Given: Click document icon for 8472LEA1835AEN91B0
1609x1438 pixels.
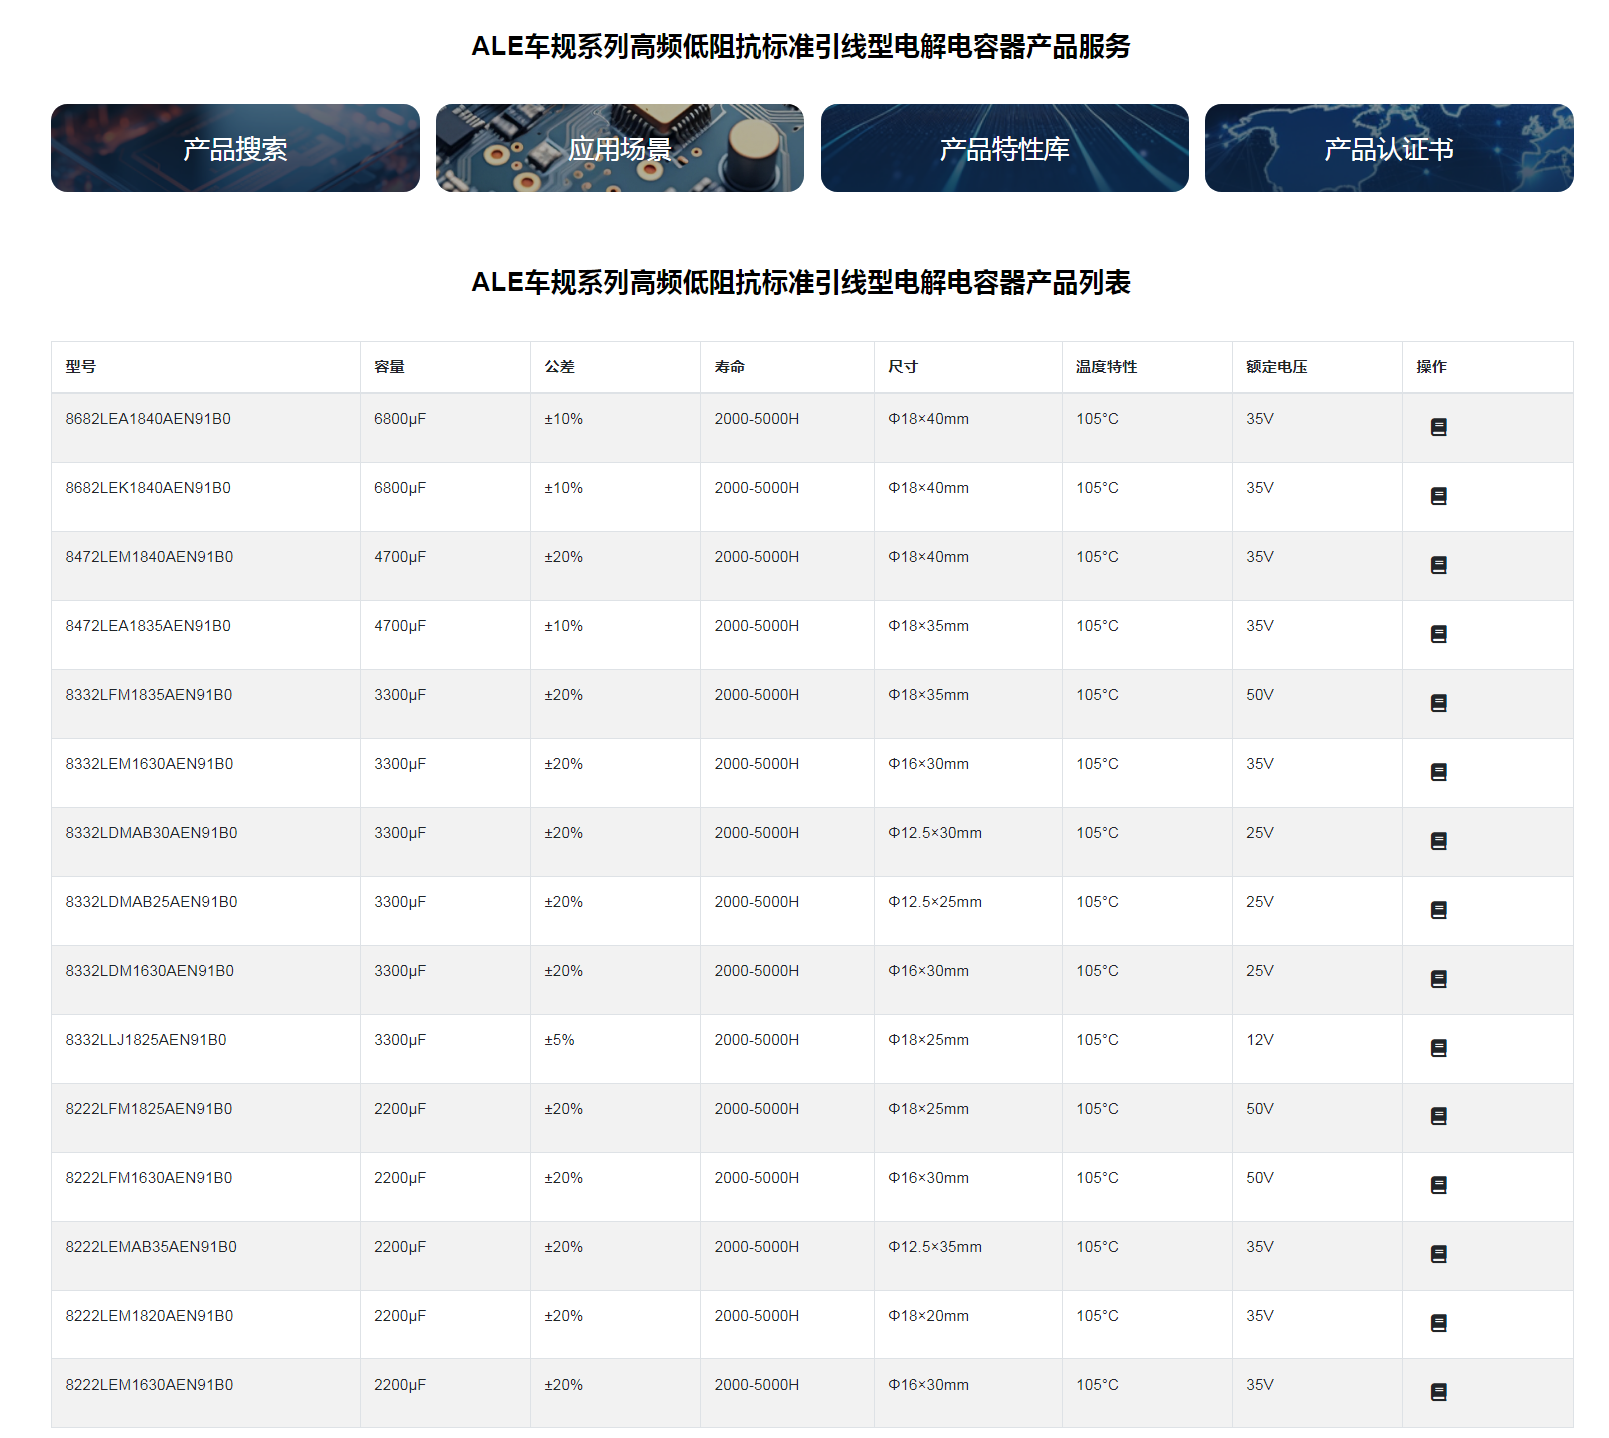Looking at the screenshot, I should coord(1438,634).
